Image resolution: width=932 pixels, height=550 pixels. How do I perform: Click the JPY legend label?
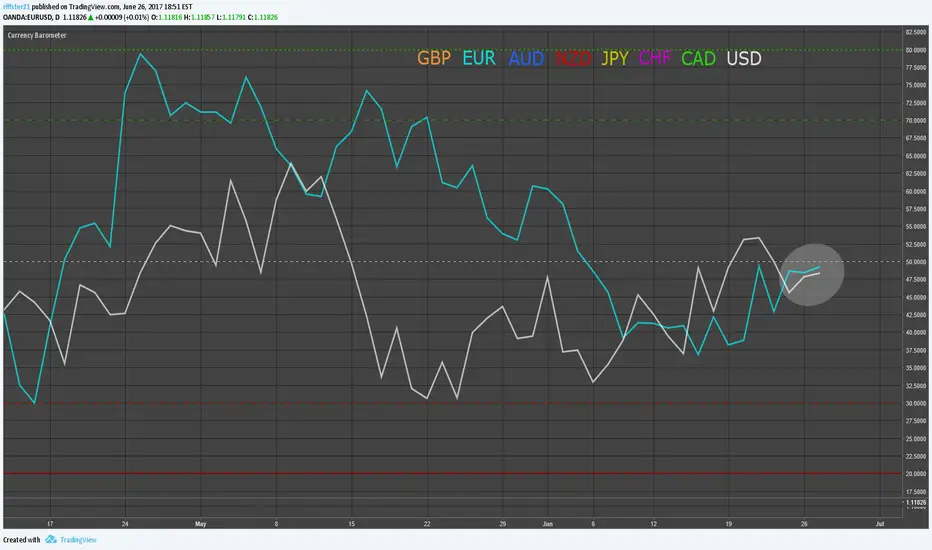pyautogui.click(x=615, y=58)
